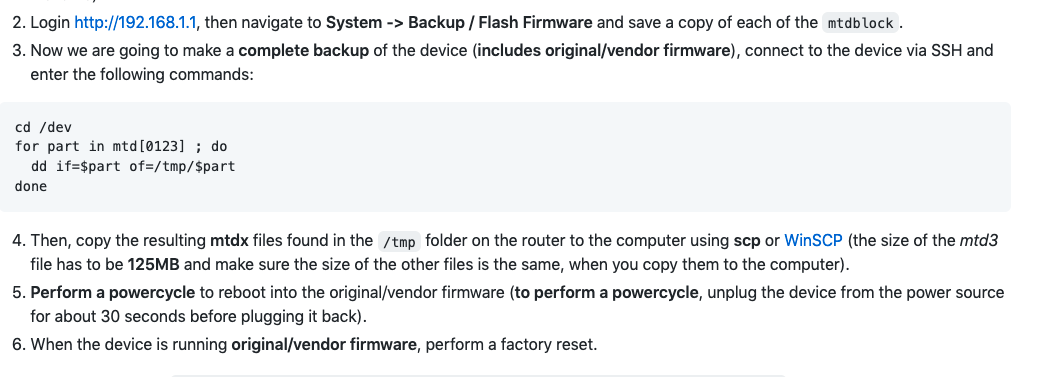Image resolution: width=1045 pixels, height=377 pixels.
Task: Open the http://192.168.1.1 link
Action: 135,23
